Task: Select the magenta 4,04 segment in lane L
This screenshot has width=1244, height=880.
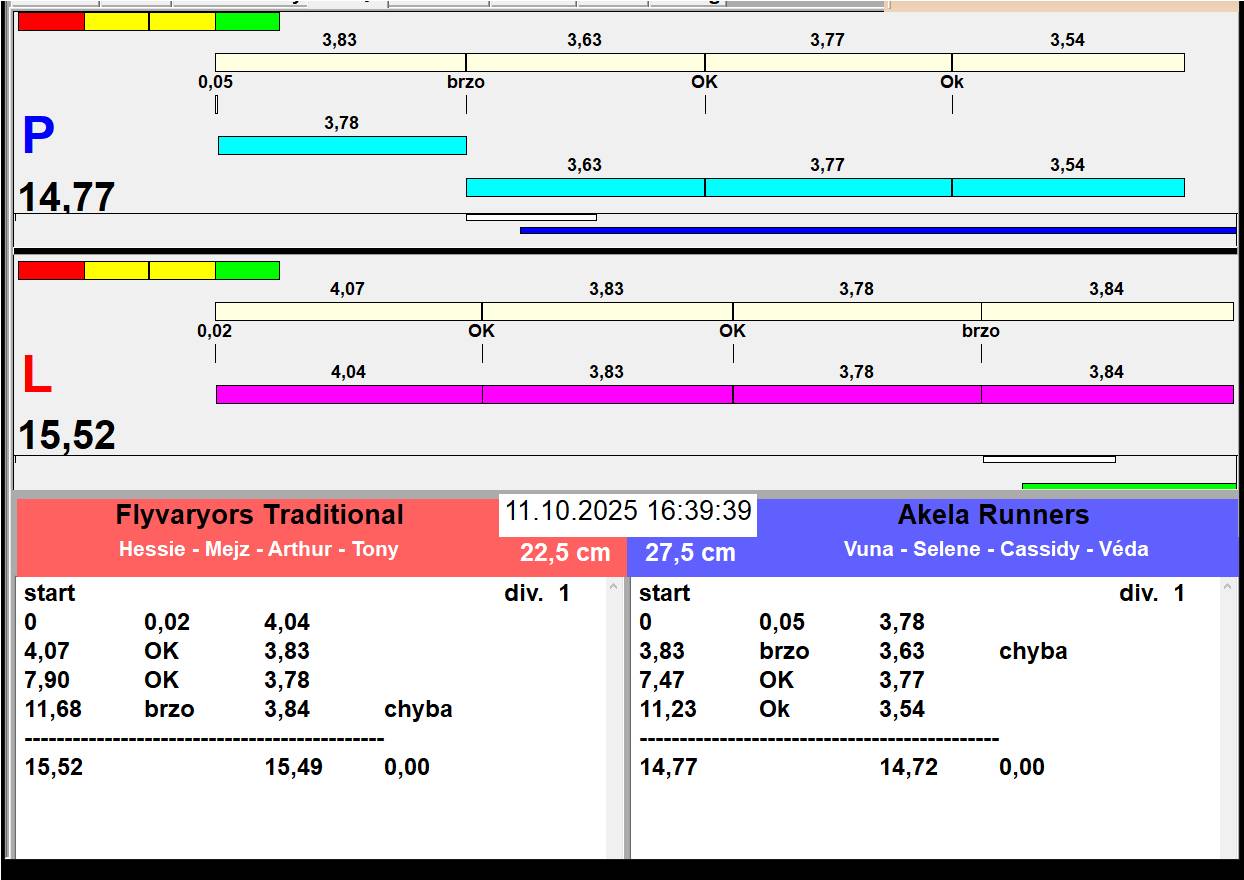Action: click(349, 394)
